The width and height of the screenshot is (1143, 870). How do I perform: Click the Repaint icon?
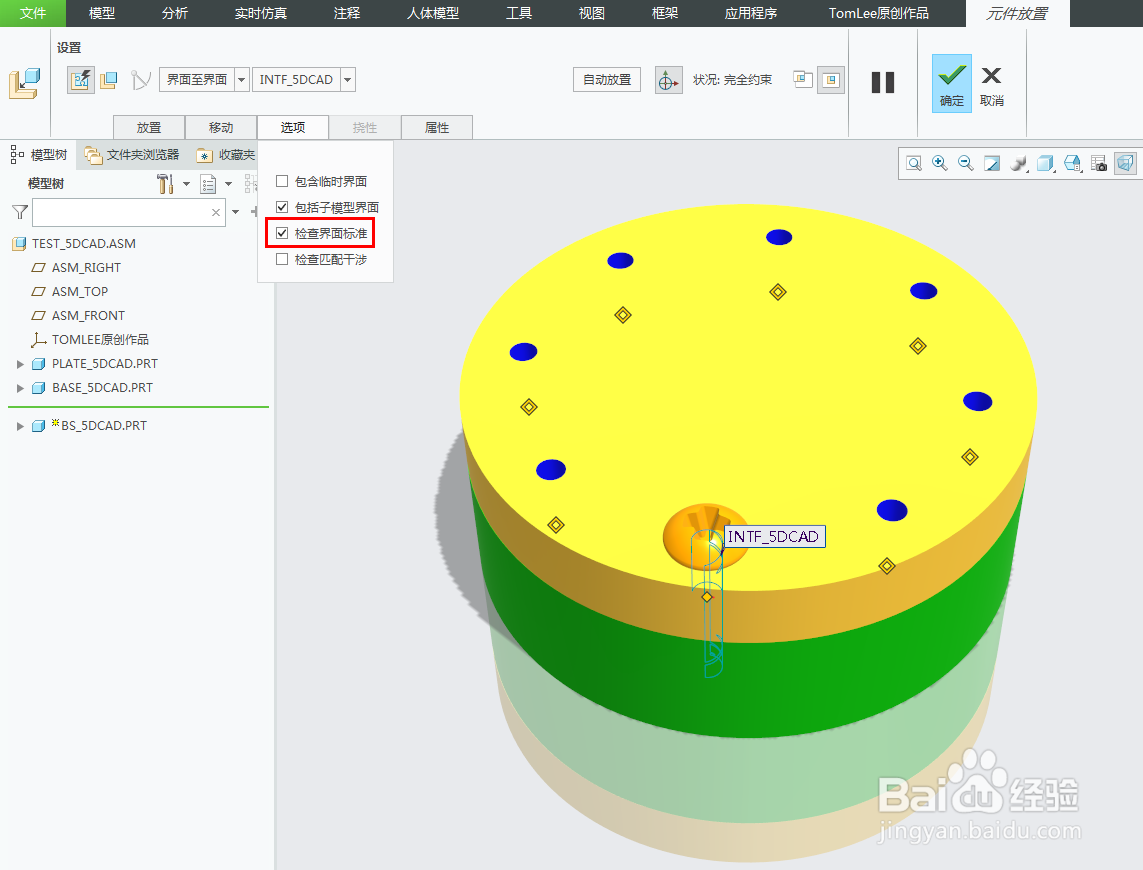coord(992,163)
